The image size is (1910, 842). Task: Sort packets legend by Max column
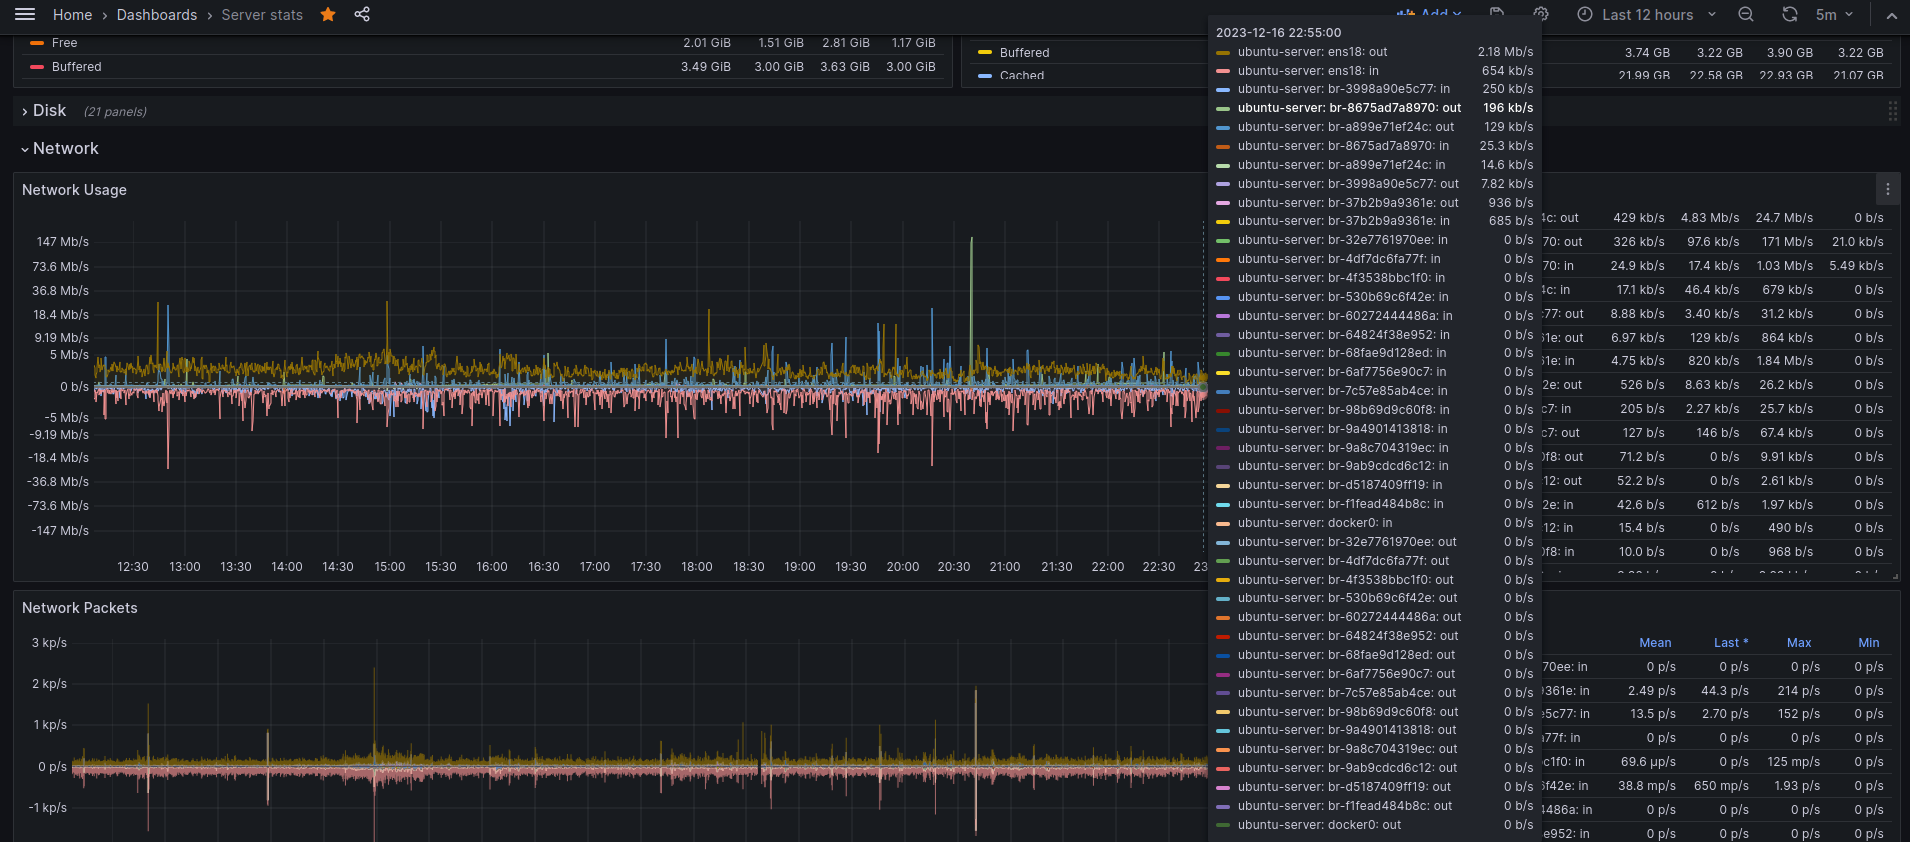click(x=1798, y=643)
